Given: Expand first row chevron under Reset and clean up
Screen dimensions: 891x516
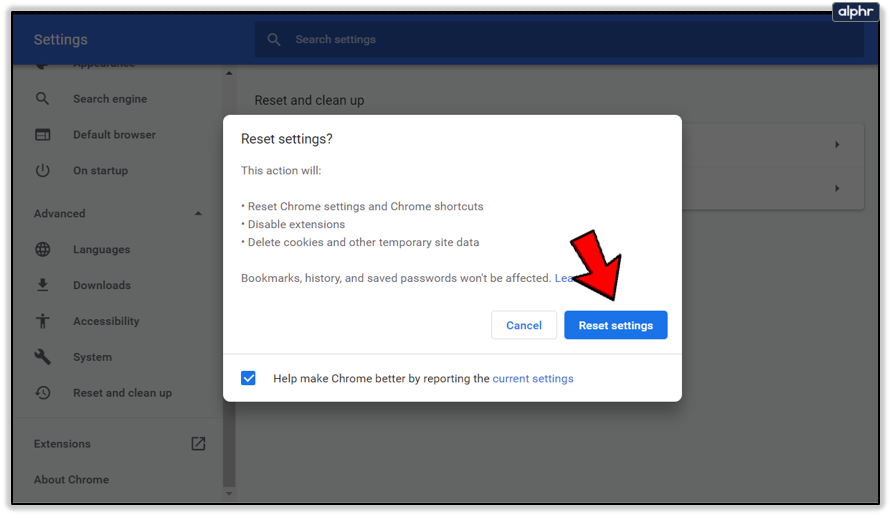Looking at the screenshot, I should pyautogui.click(x=837, y=145).
